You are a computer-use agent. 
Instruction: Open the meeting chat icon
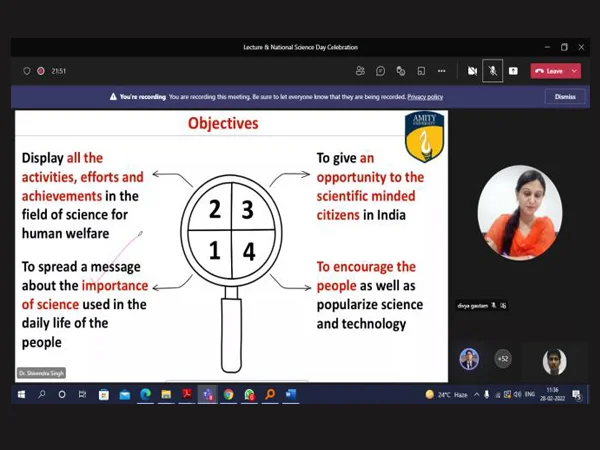tap(380, 71)
